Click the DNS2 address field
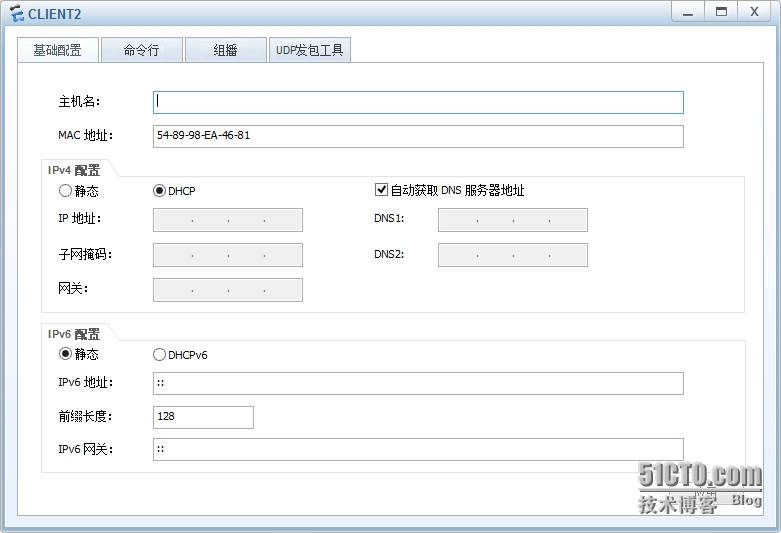 point(513,255)
